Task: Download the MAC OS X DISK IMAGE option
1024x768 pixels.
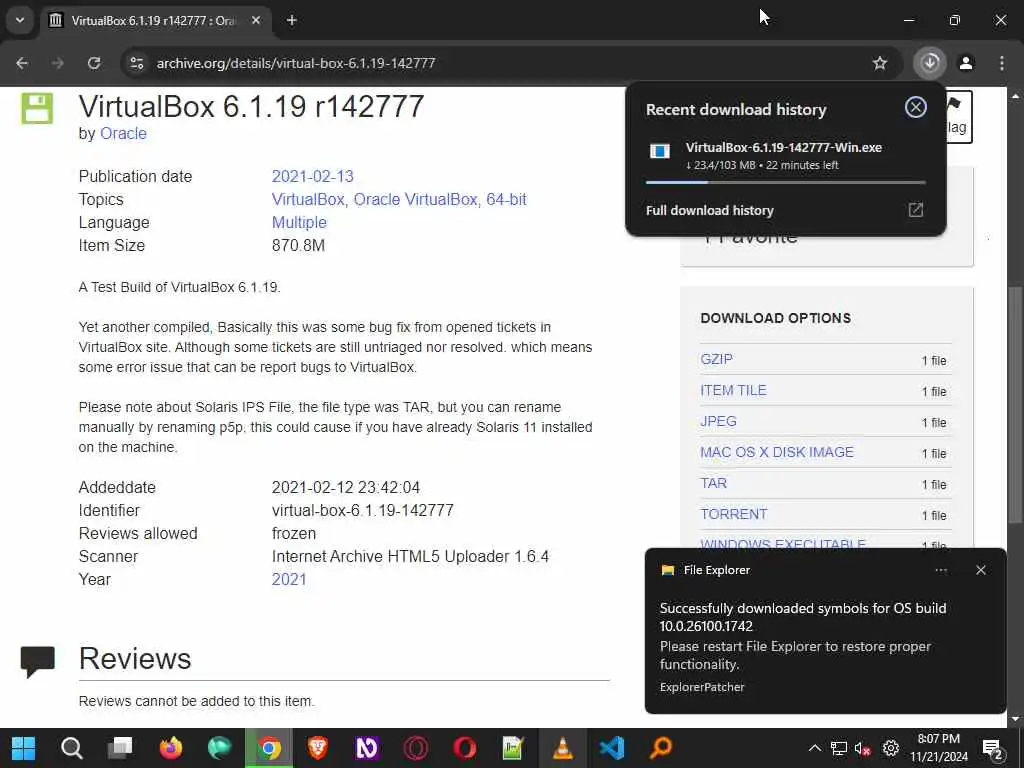Action: 777,452
